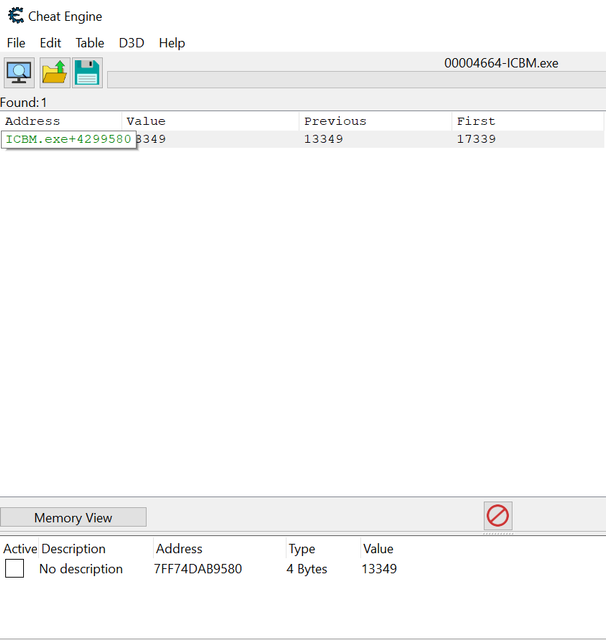Click the 13349 value in cheat table
Screen dimensions: 606x640
379,569
